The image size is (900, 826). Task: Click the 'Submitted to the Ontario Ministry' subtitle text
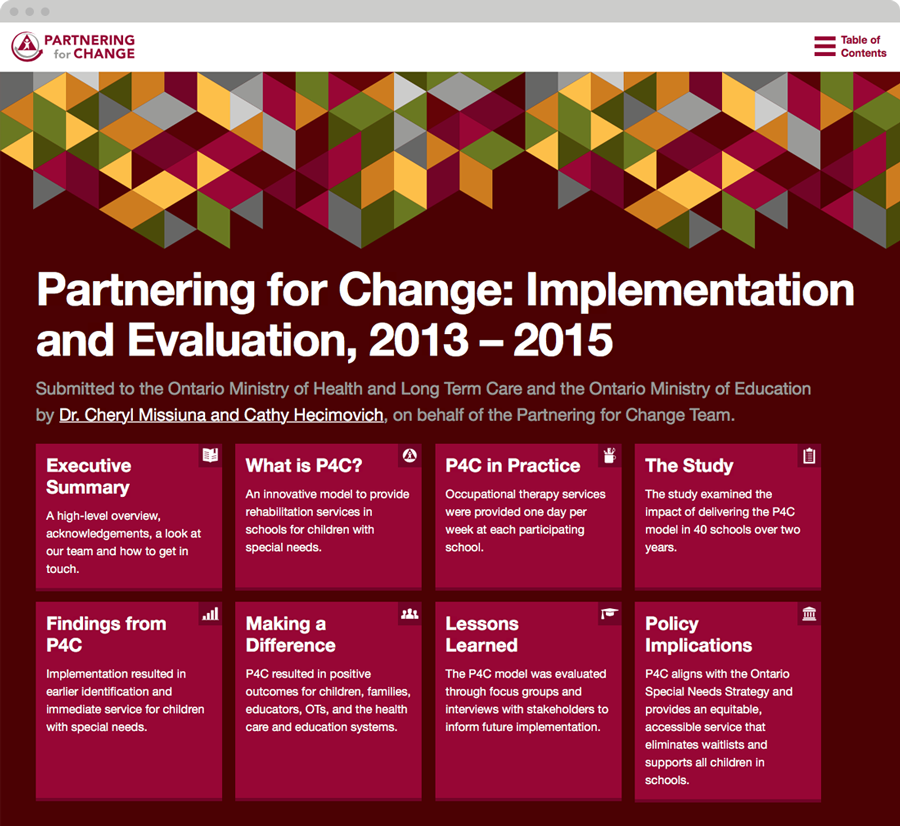423,402
